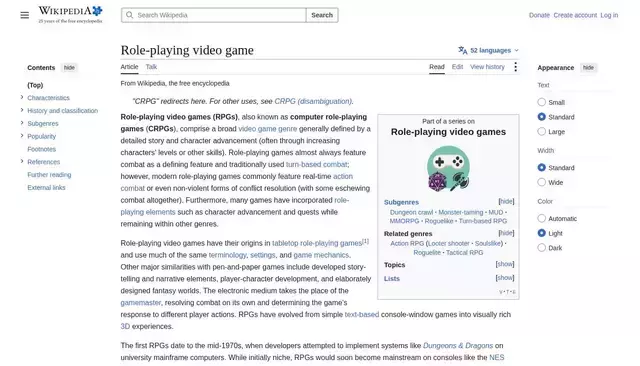Hide the Subgenres infobox section
The height and width of the screenshot is (366, 640).
[x=506, y=202]
